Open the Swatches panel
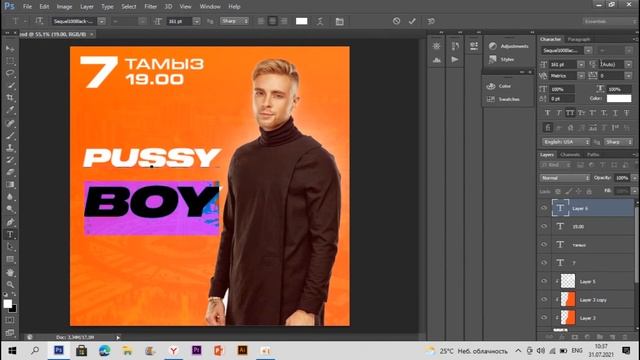The width and height of the screenshot is (640, 360). coord(504,99)
